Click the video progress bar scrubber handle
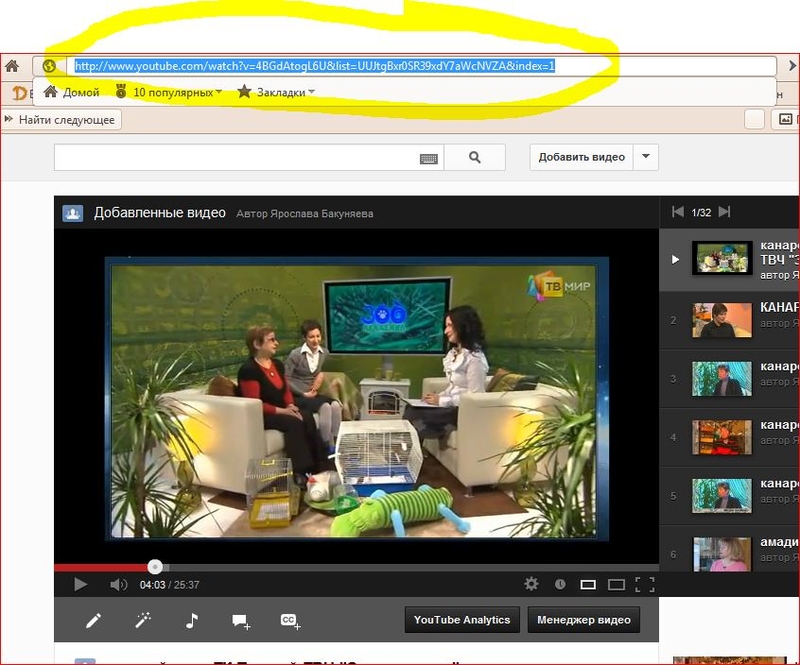Screen dimensions: 800x665 pyautogui.click(x=155, y=566)
